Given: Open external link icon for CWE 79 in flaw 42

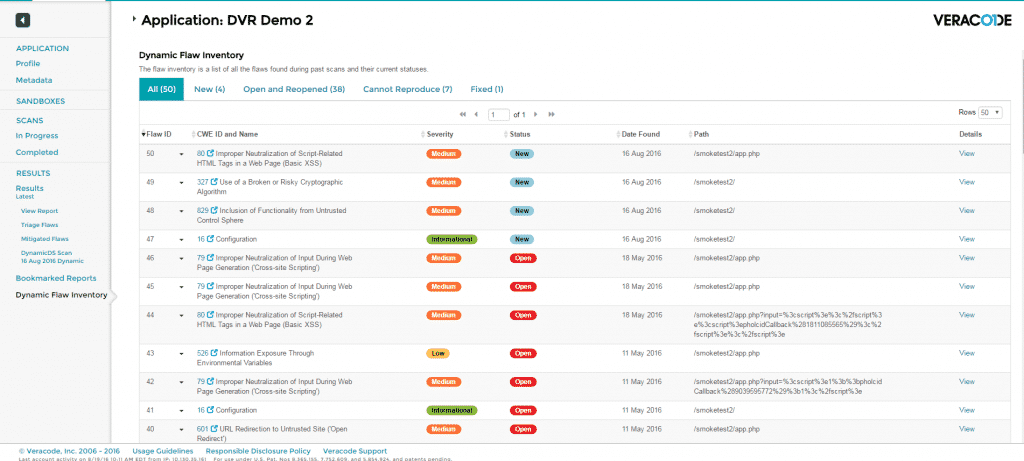Looking at the screenshot, I should [x=211, y=381].
